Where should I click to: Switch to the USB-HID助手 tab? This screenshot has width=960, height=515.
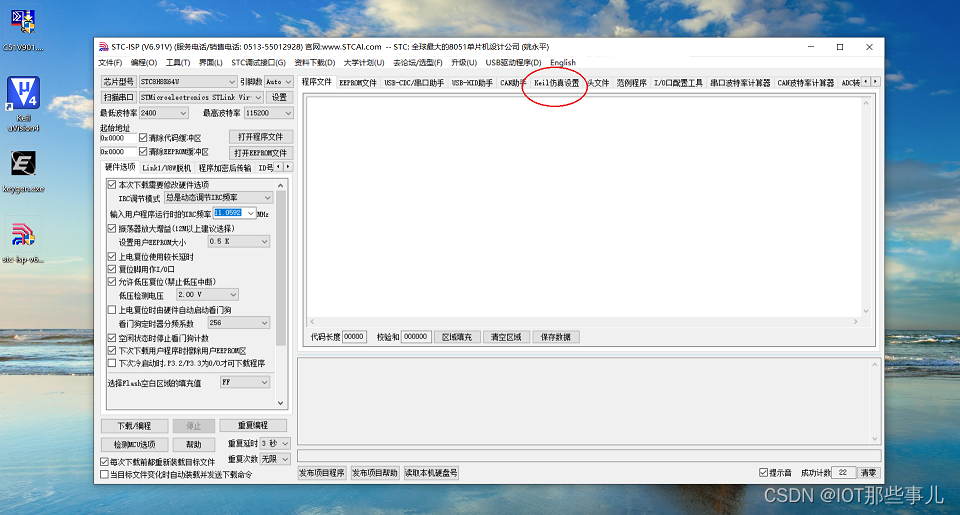point(472,83)
